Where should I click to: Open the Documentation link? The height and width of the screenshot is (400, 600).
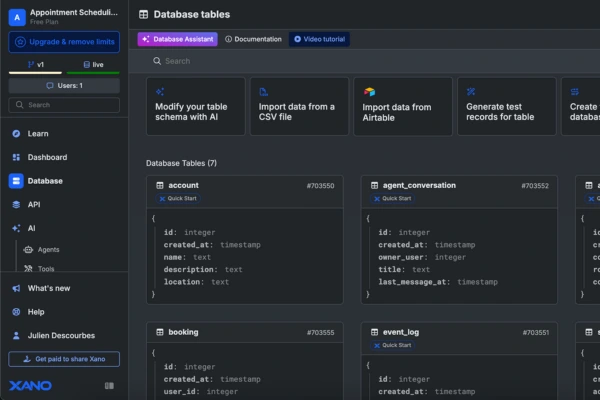[253, 39]
